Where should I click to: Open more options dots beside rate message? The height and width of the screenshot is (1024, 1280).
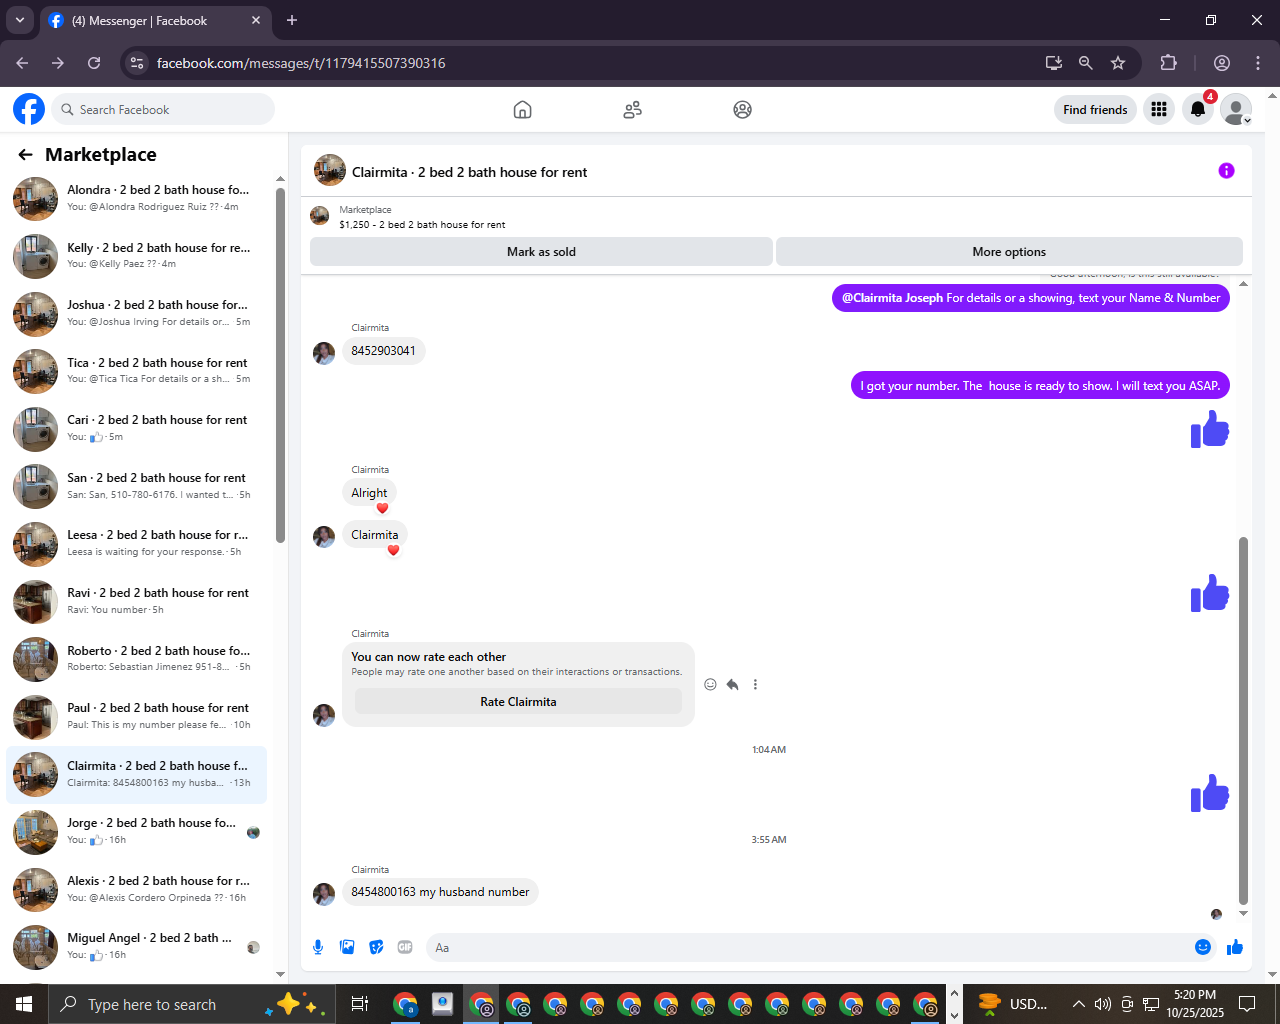click(x=755, y=685)
